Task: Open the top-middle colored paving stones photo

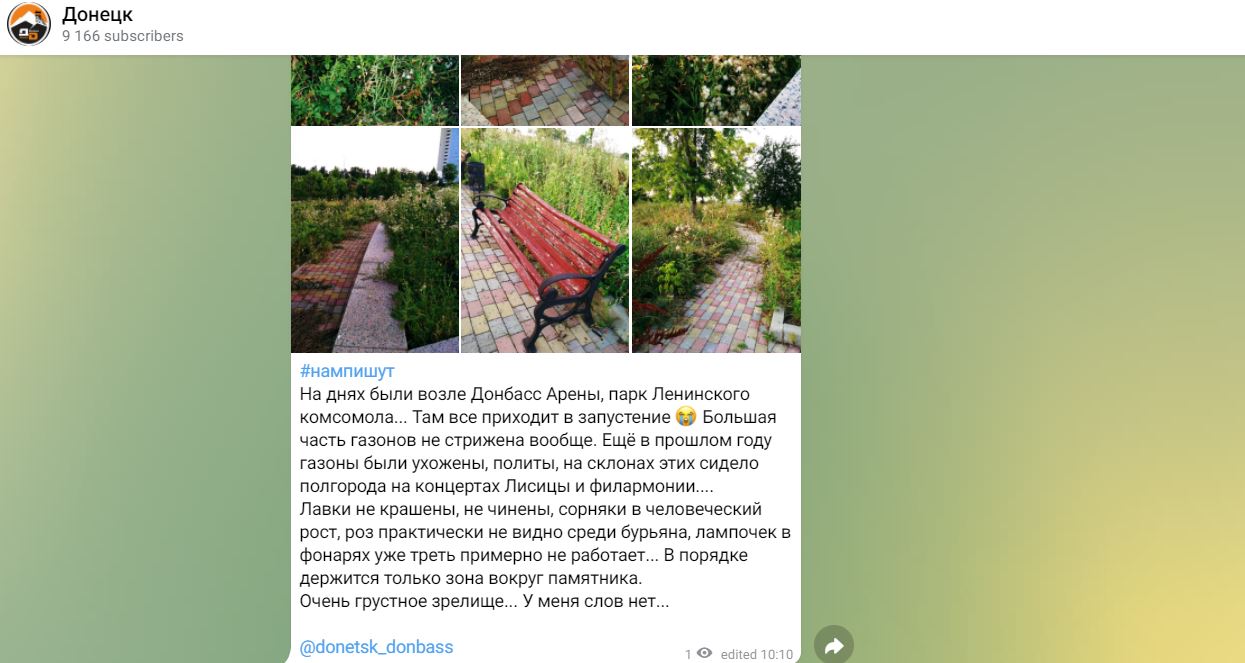Action: coord(545,90)
